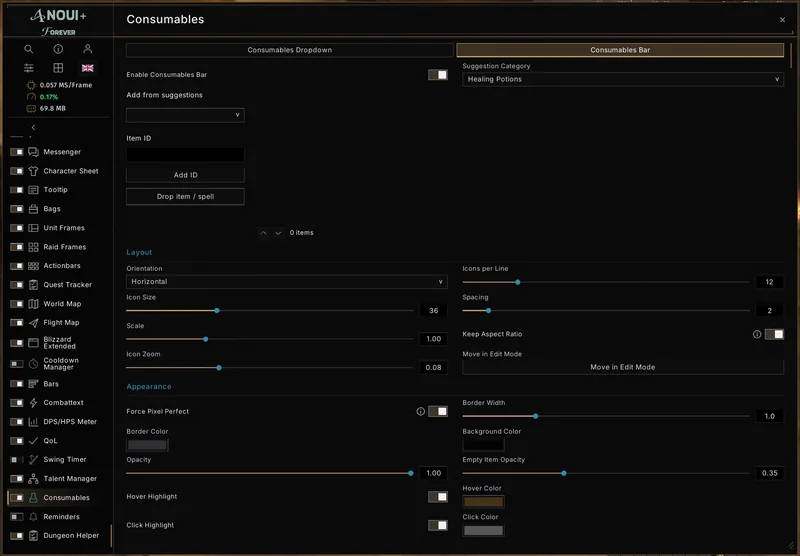Click the Add ID button
Viewport: 800px width, 556px height.
(185, 175)
